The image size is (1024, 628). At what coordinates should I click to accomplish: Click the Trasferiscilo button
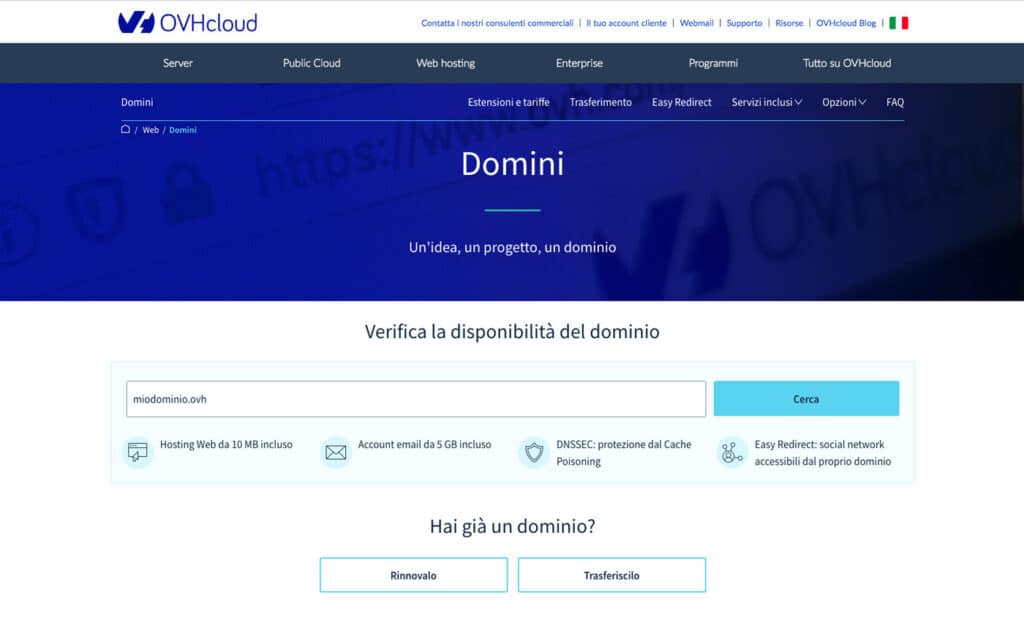(x=611, y=574)
